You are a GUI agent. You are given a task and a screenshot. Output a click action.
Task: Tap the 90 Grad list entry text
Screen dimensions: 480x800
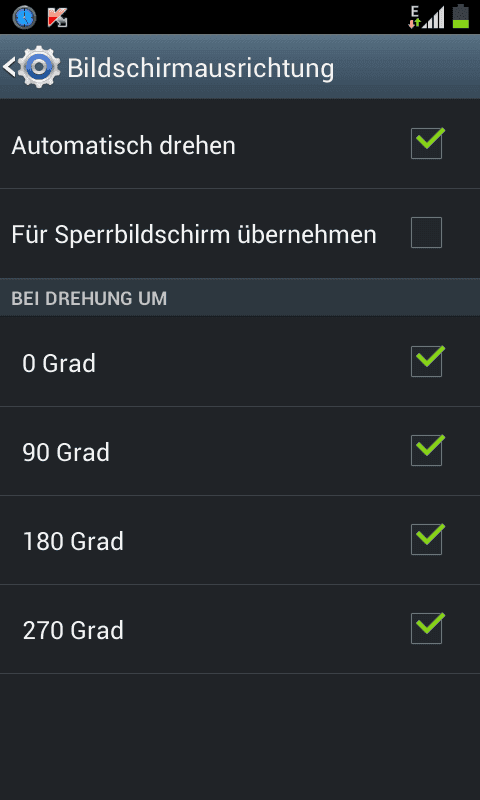[66, 453]
